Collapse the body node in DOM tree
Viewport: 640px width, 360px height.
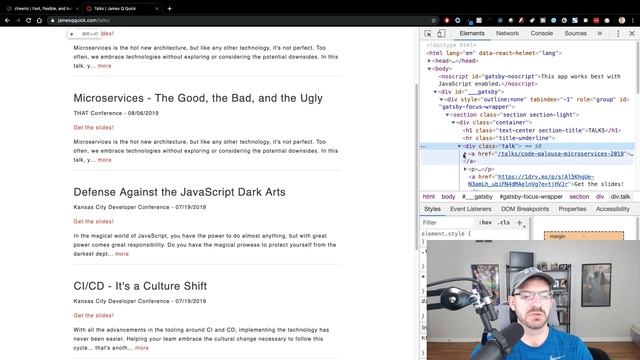tap(429, 69)
